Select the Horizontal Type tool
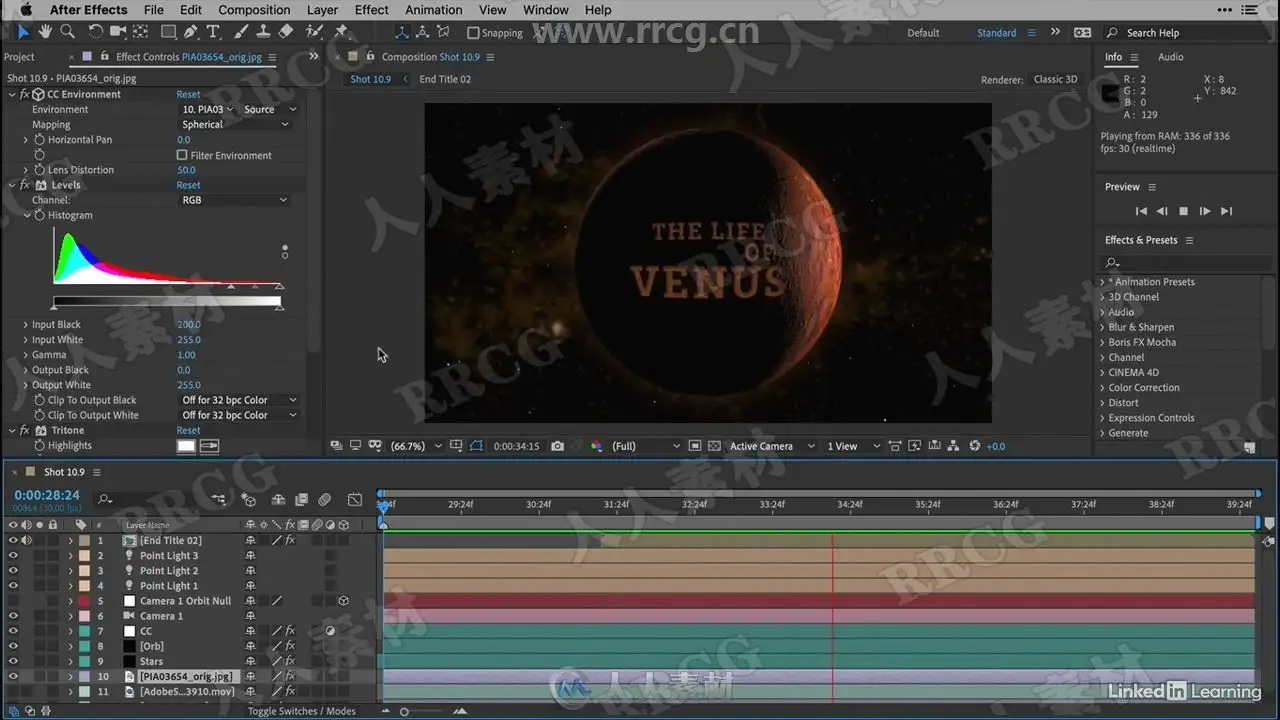Screen dimensions: 1280x720 [x=214, y=32]
